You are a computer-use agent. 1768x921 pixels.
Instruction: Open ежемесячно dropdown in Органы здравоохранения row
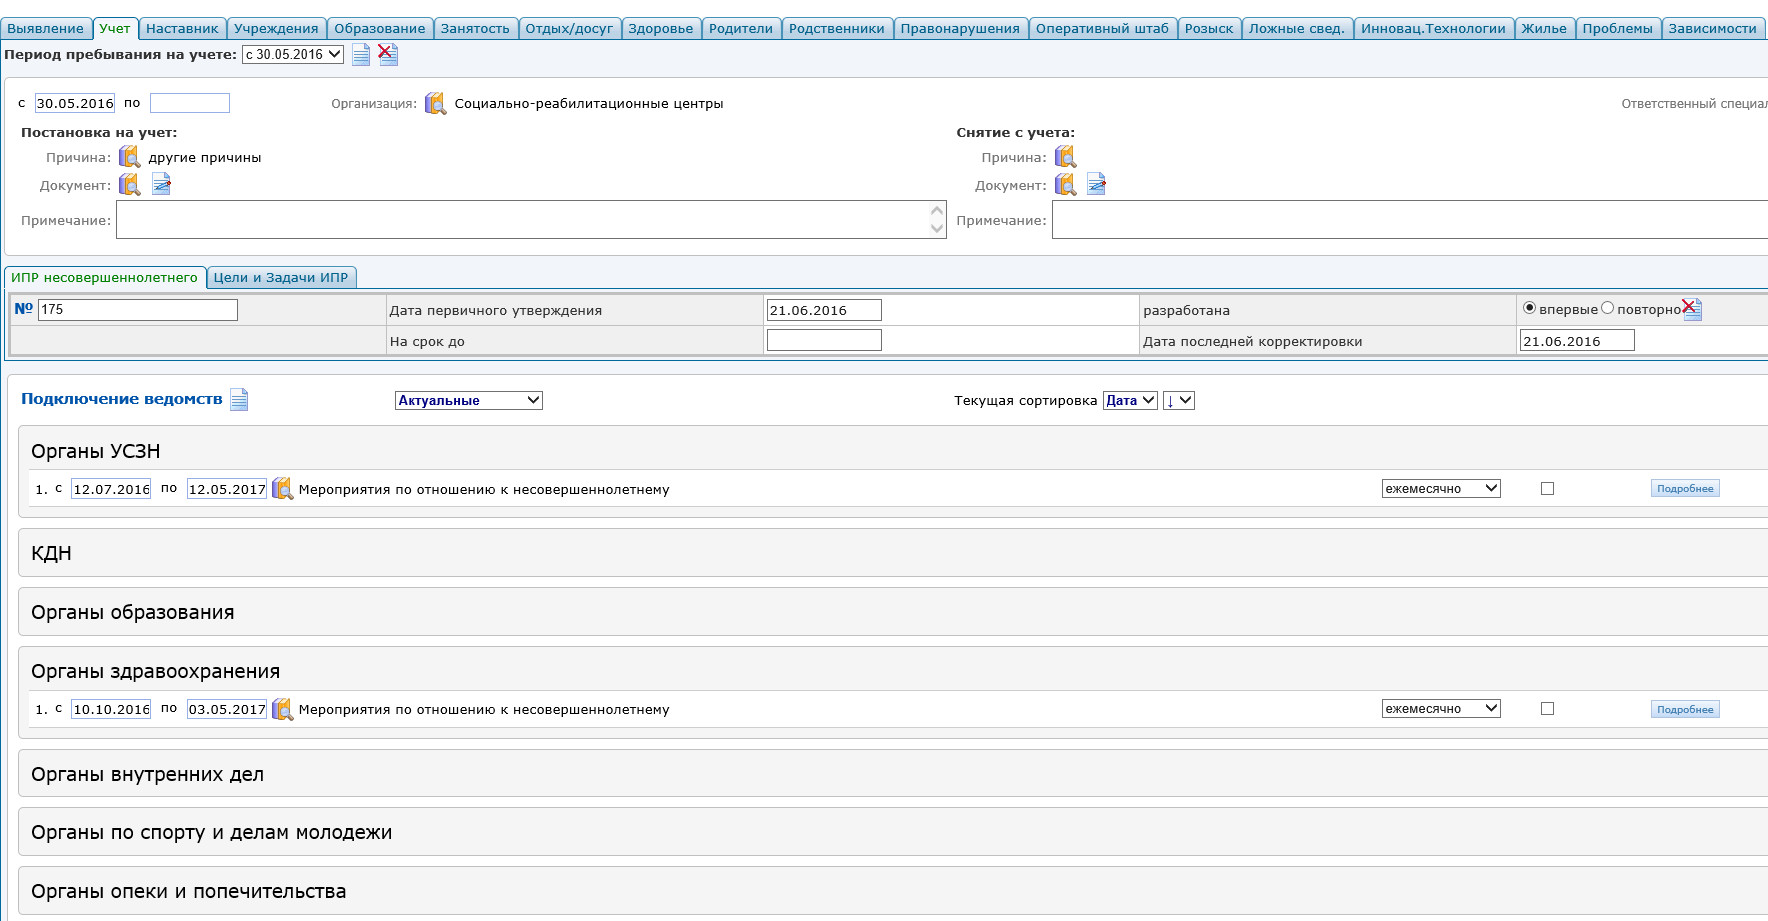[1441, 708]
